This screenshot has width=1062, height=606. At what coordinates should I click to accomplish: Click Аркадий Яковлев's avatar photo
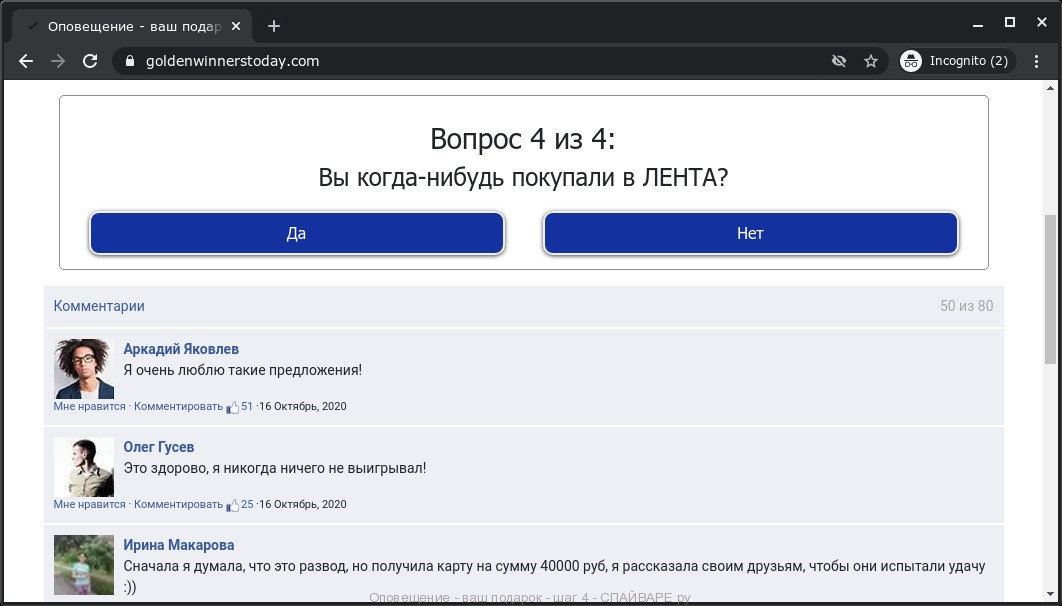click(x=84, y=368)
